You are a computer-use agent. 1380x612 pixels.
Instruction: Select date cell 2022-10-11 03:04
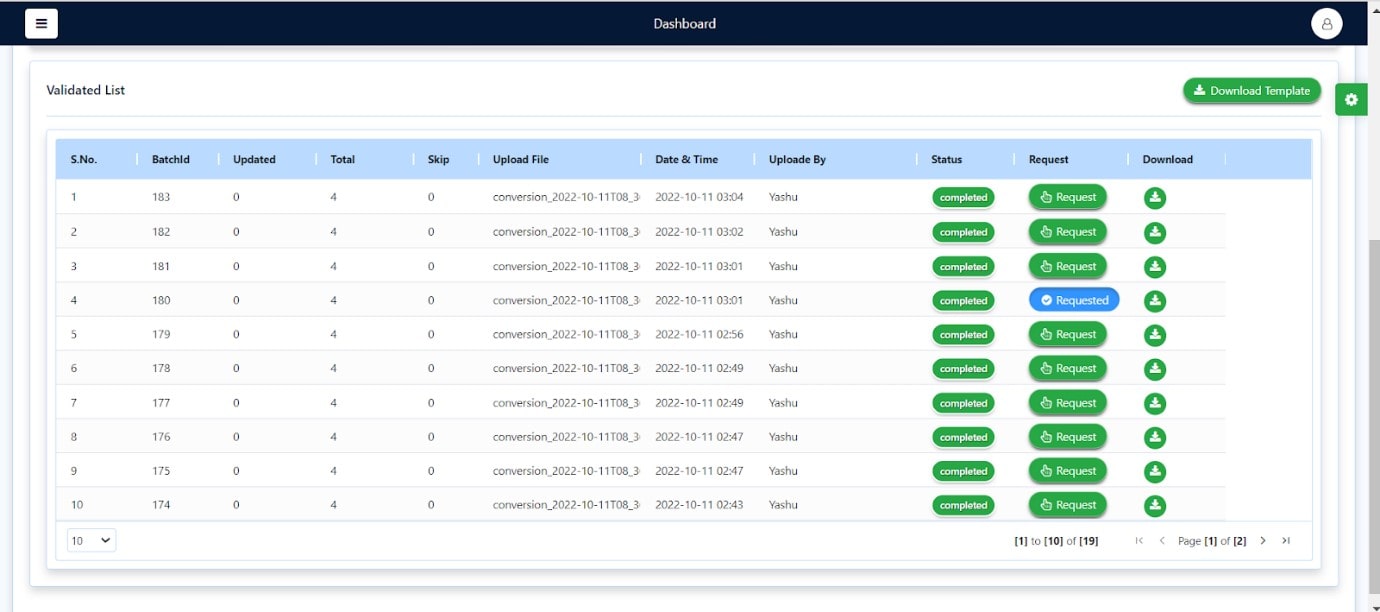point(700,197)
